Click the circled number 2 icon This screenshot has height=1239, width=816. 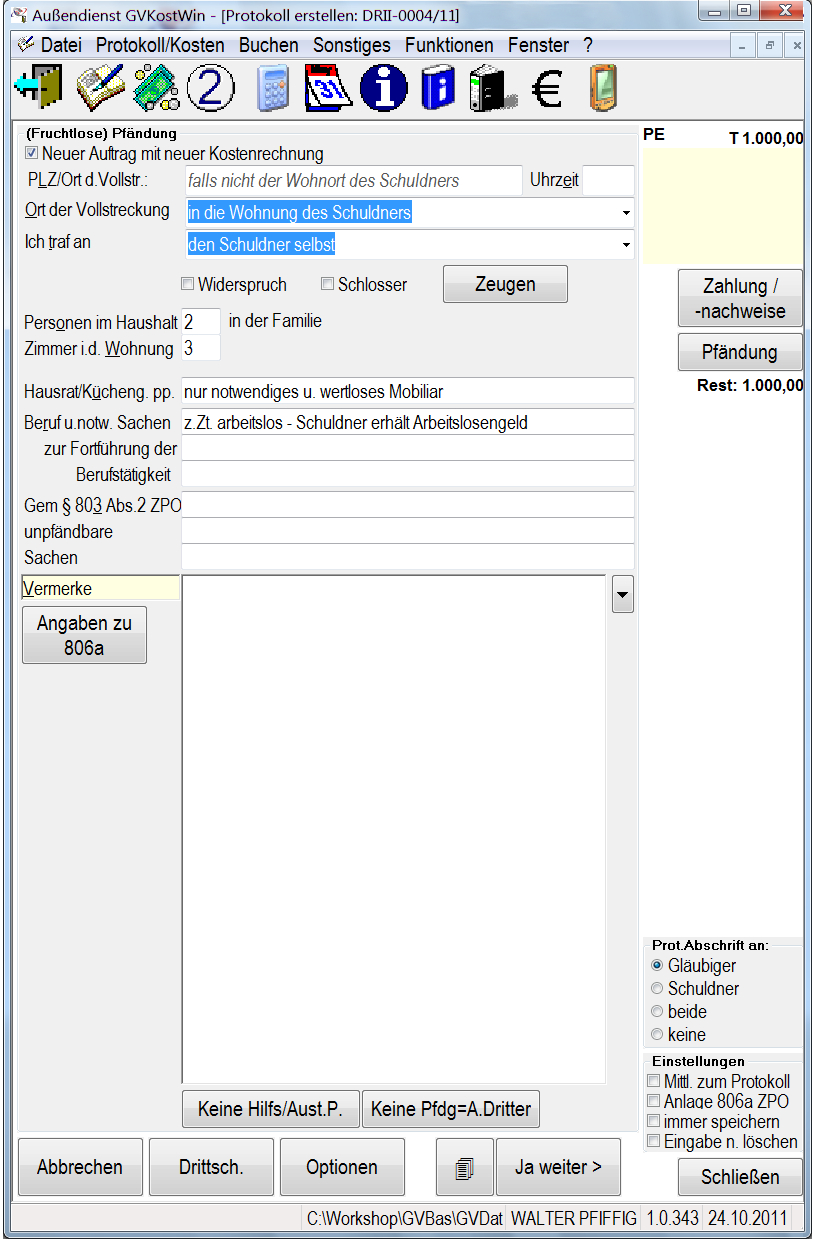[x=211, y=88]
